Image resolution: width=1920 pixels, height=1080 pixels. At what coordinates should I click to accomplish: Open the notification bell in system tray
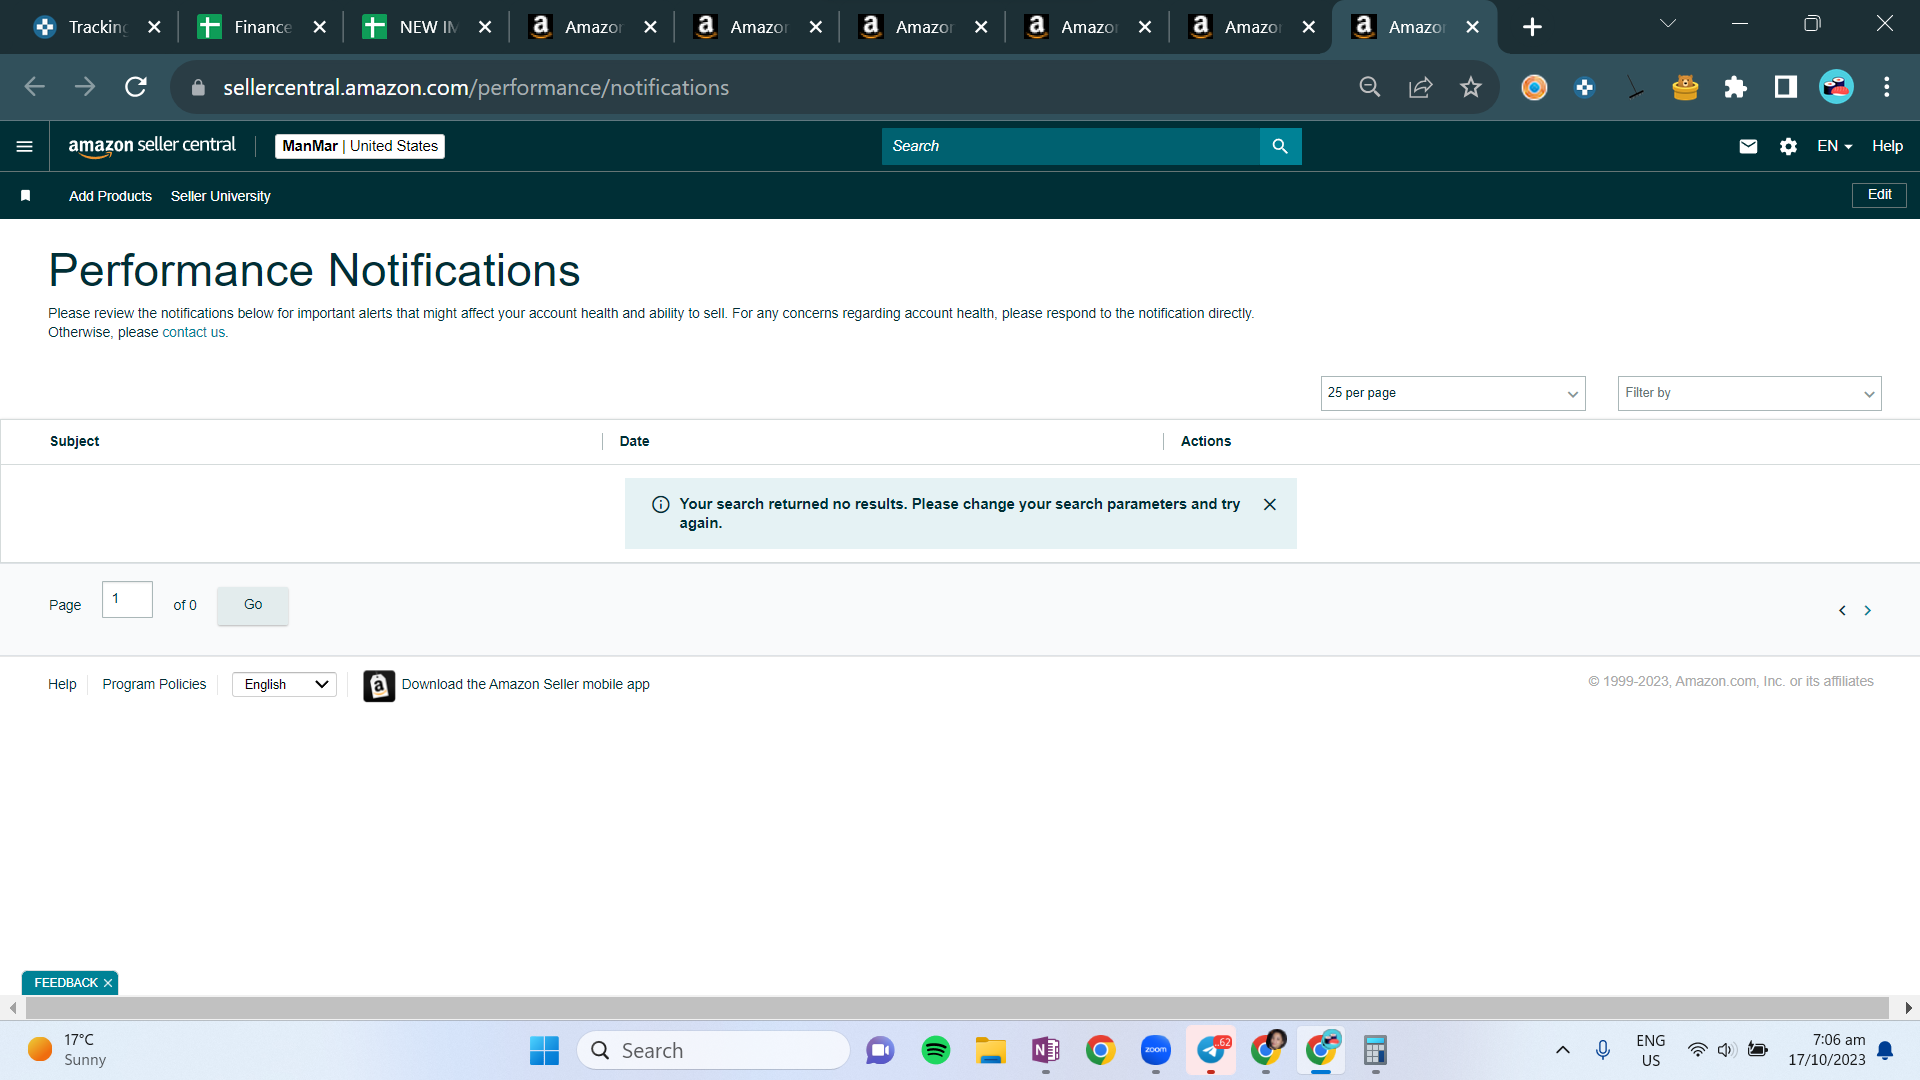(x=1885, y=1050)
